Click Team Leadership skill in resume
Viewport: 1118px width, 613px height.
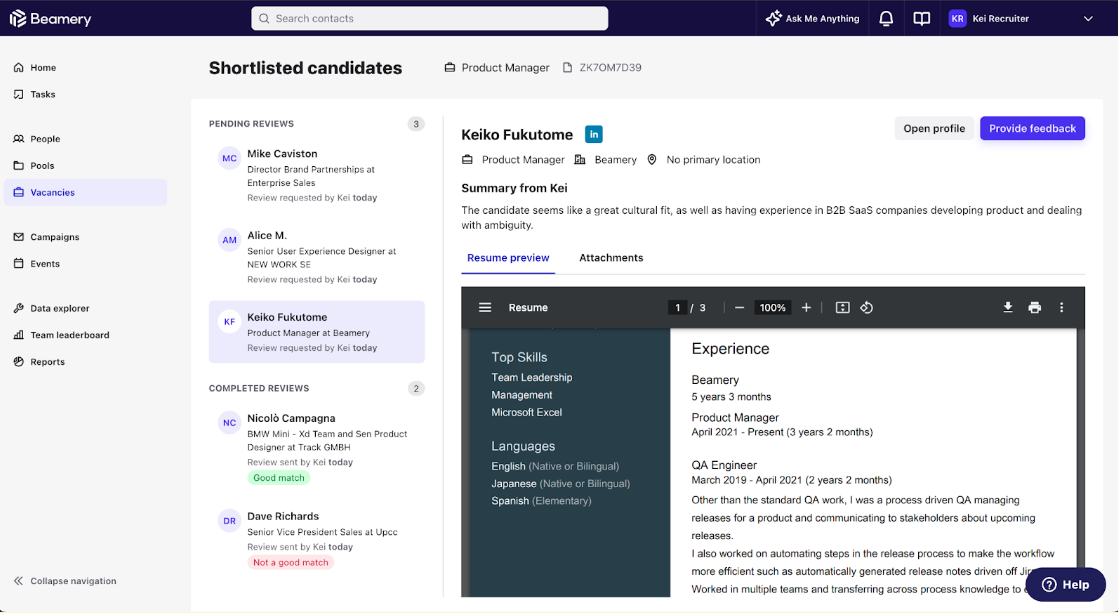[x=531, y=377]
